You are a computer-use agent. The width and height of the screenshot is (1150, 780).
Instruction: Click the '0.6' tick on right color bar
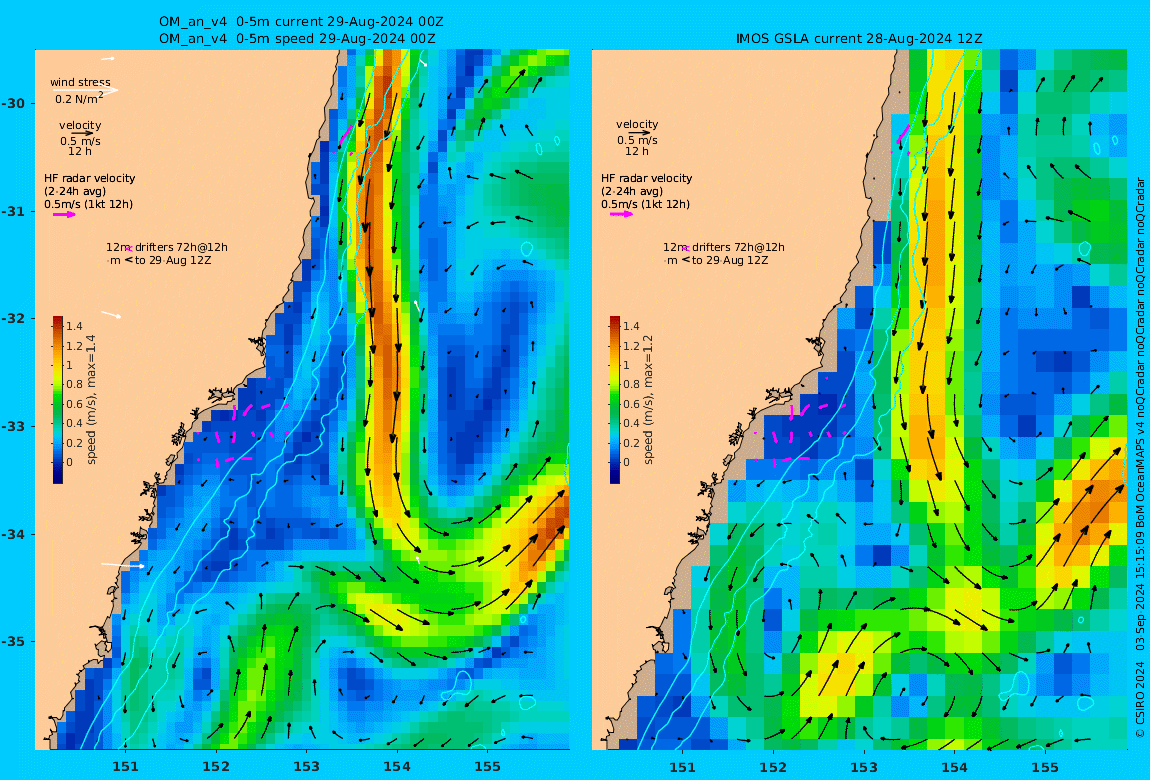click(631, 404)
